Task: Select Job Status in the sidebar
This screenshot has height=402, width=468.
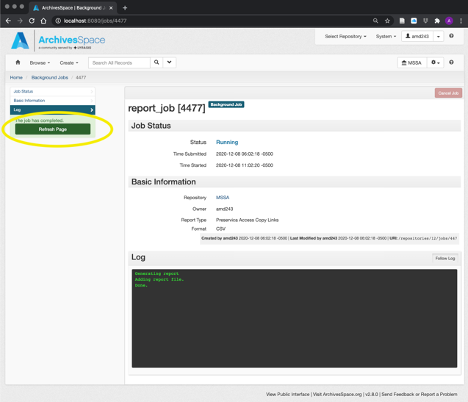Action: [x=53, y=91]
